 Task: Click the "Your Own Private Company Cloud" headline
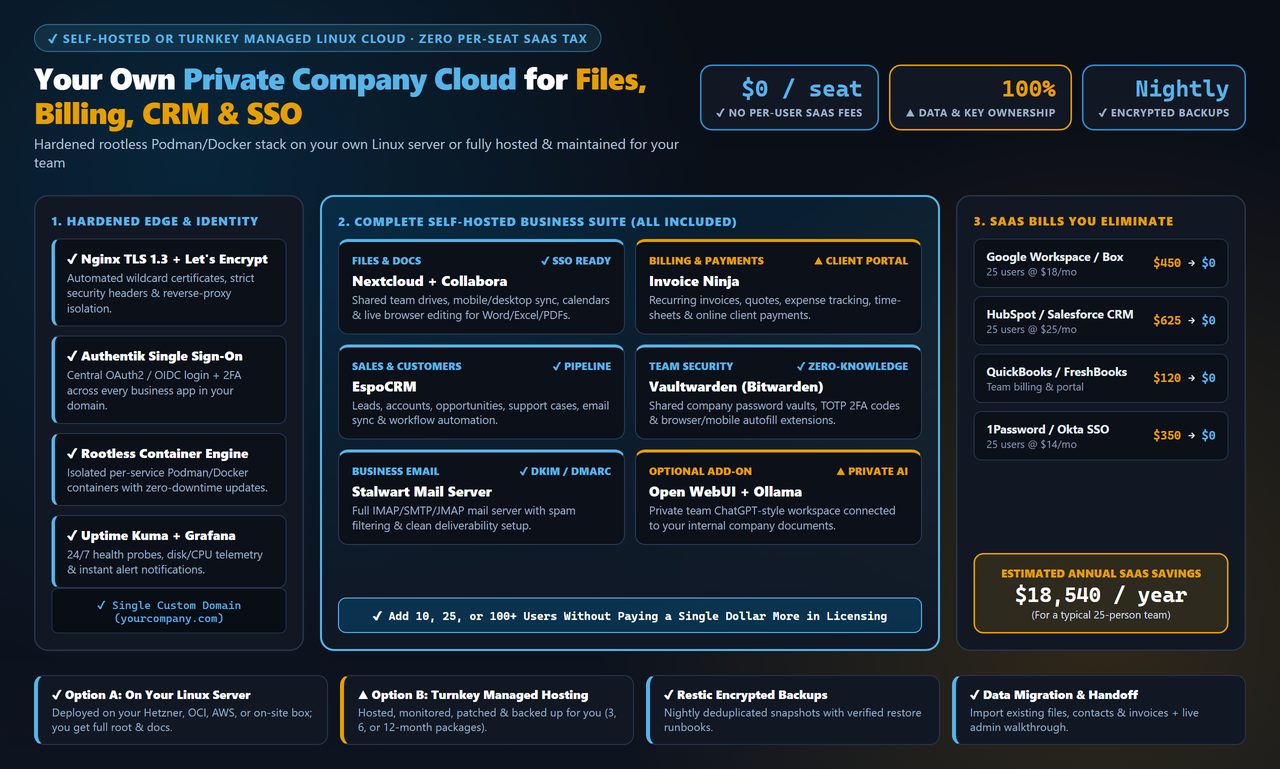coord(340,96)
